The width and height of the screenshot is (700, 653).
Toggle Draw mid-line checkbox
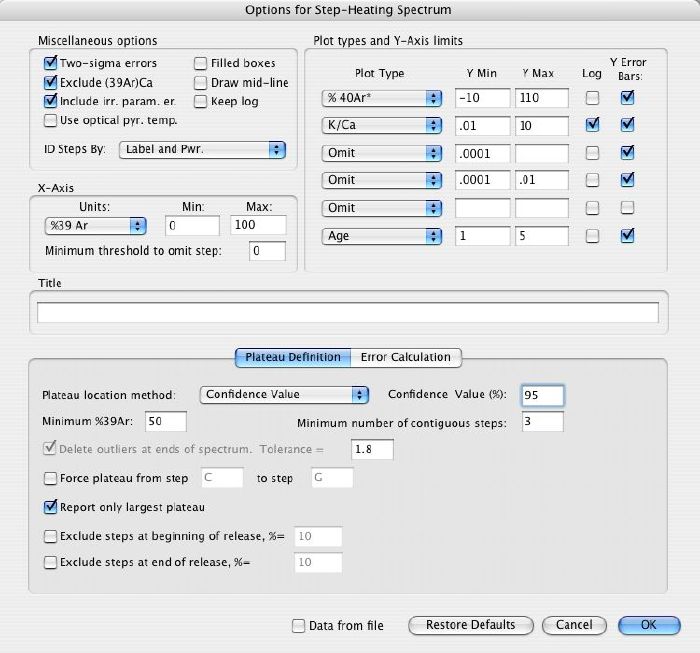pyautogui.click(x=200, y=83)
